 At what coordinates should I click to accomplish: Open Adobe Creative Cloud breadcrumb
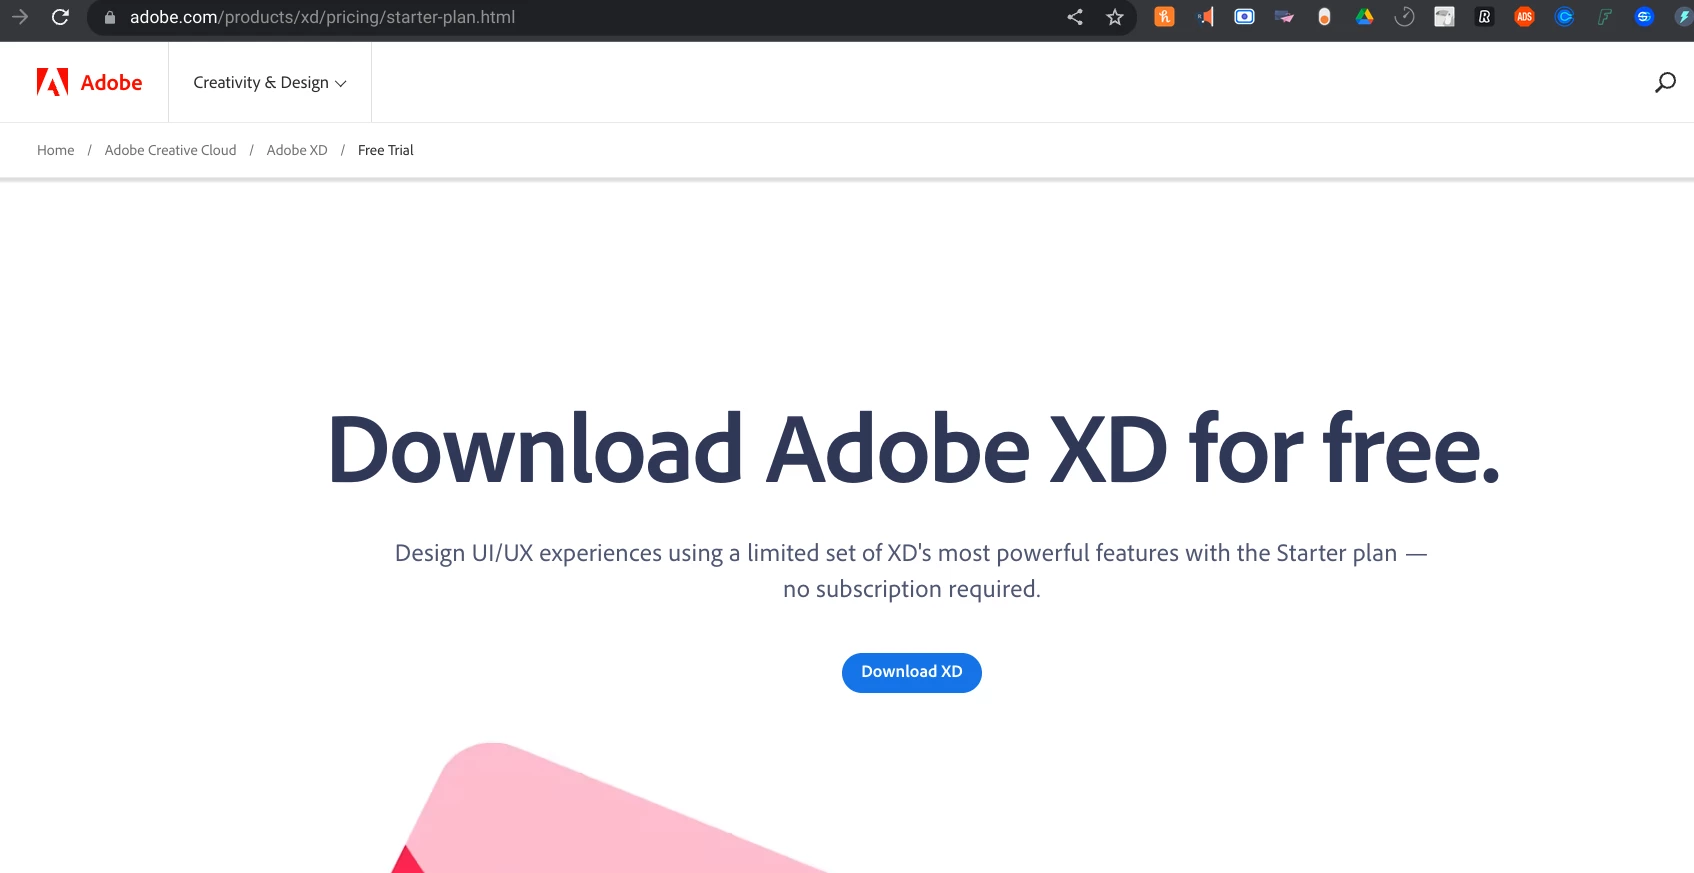tap(170, 150)
